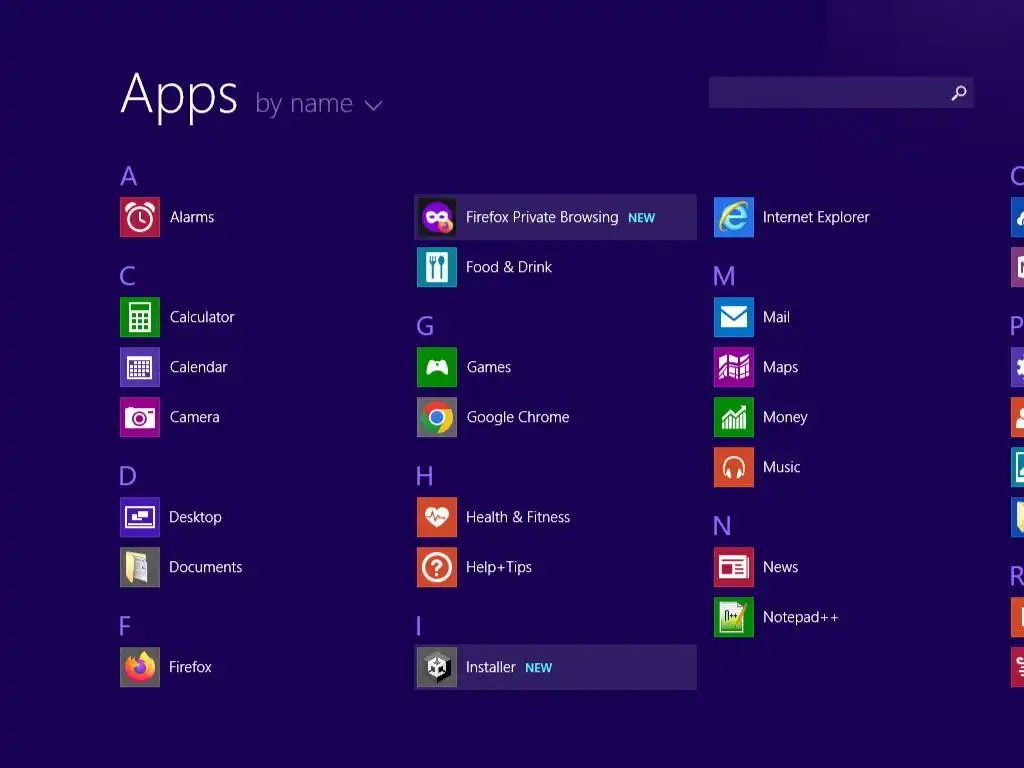Open the News app icon
Viewport: 1024px width, 768px height.
click(x=734, y=567)
